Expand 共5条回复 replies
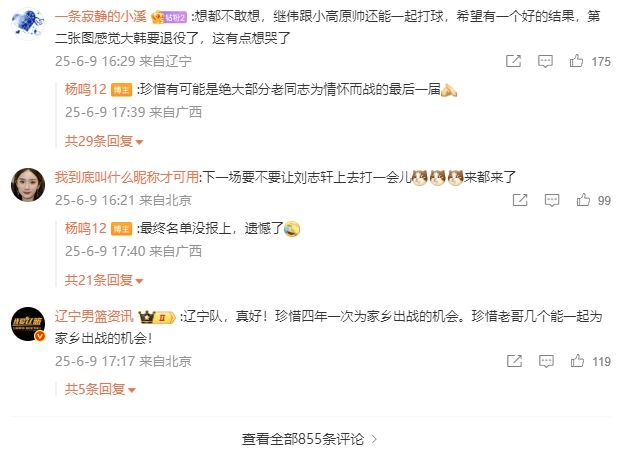 (x=100, y=389)
